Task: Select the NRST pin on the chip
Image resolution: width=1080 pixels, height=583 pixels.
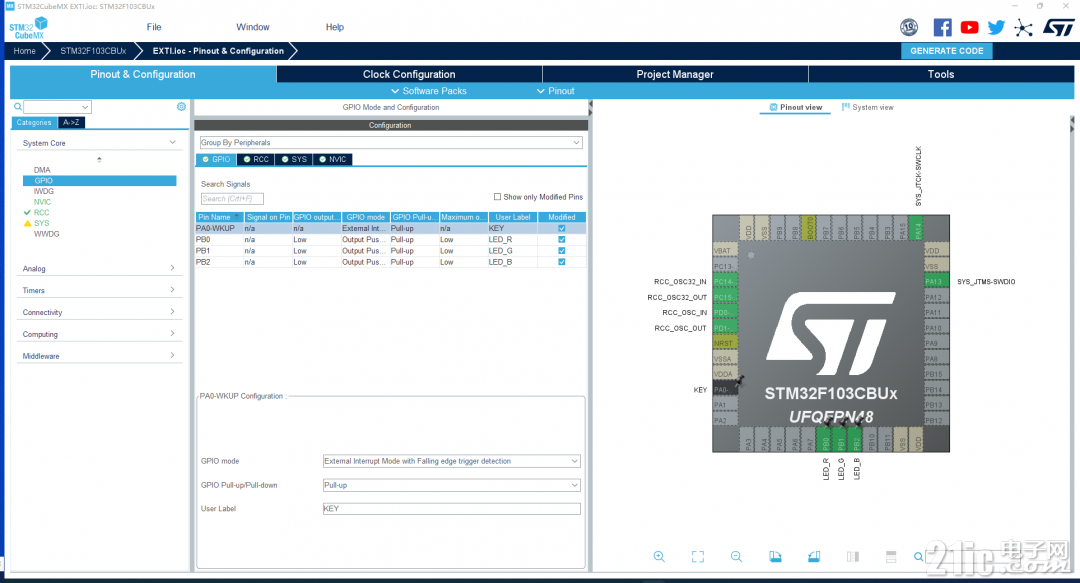Action: (725, 343)
